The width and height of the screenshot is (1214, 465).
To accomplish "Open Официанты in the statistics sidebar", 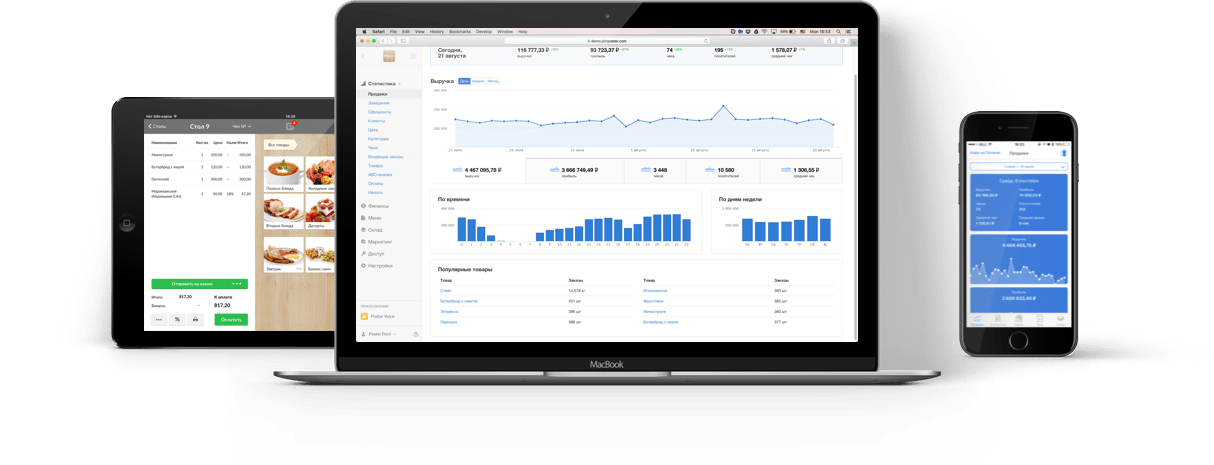I will [x=380, y=112].
